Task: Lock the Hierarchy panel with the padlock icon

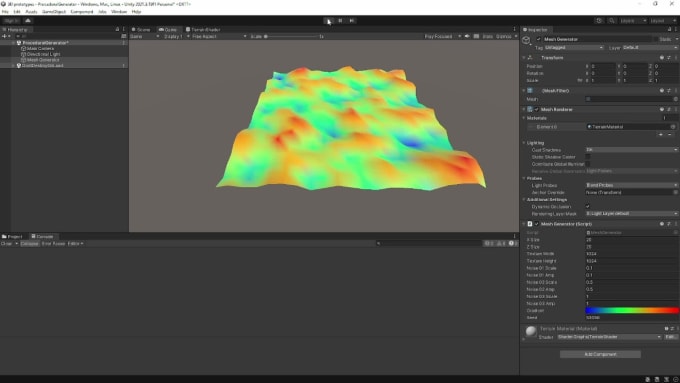Action: tap(117, 29)
